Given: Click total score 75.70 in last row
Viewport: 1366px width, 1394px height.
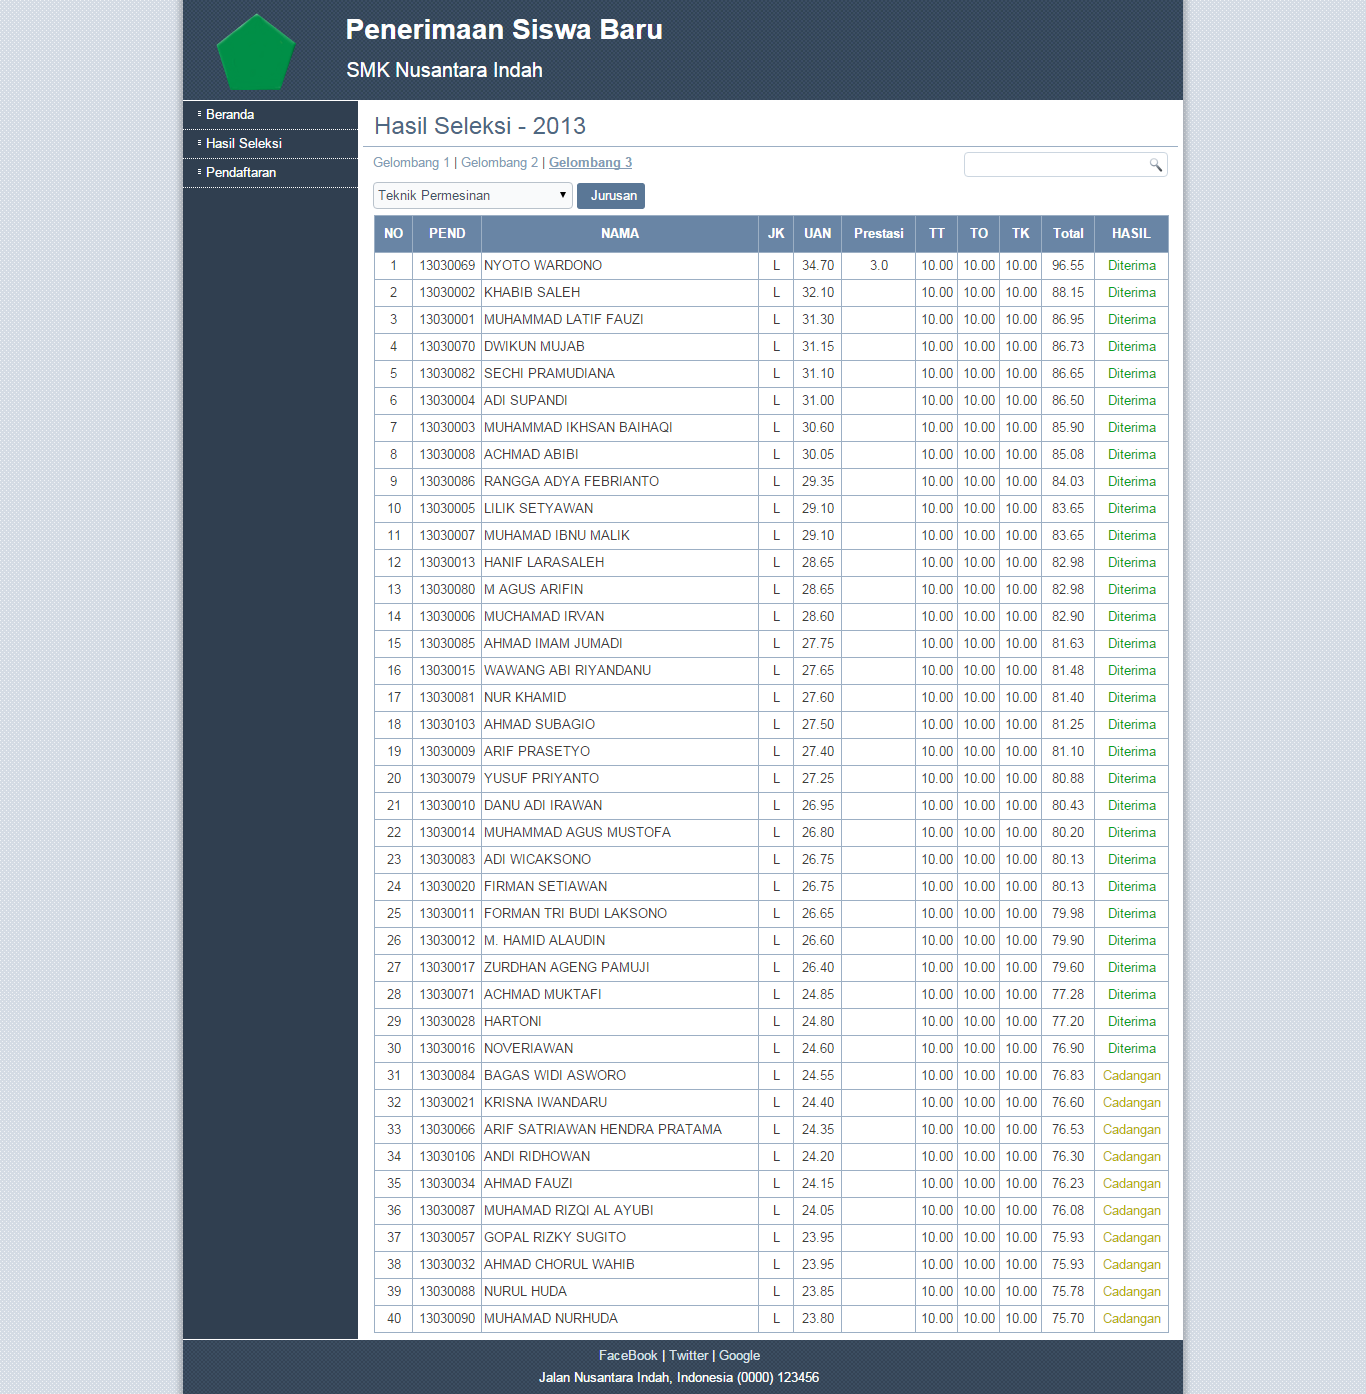Looking at the screenshot, I should click(1068, 1318).
